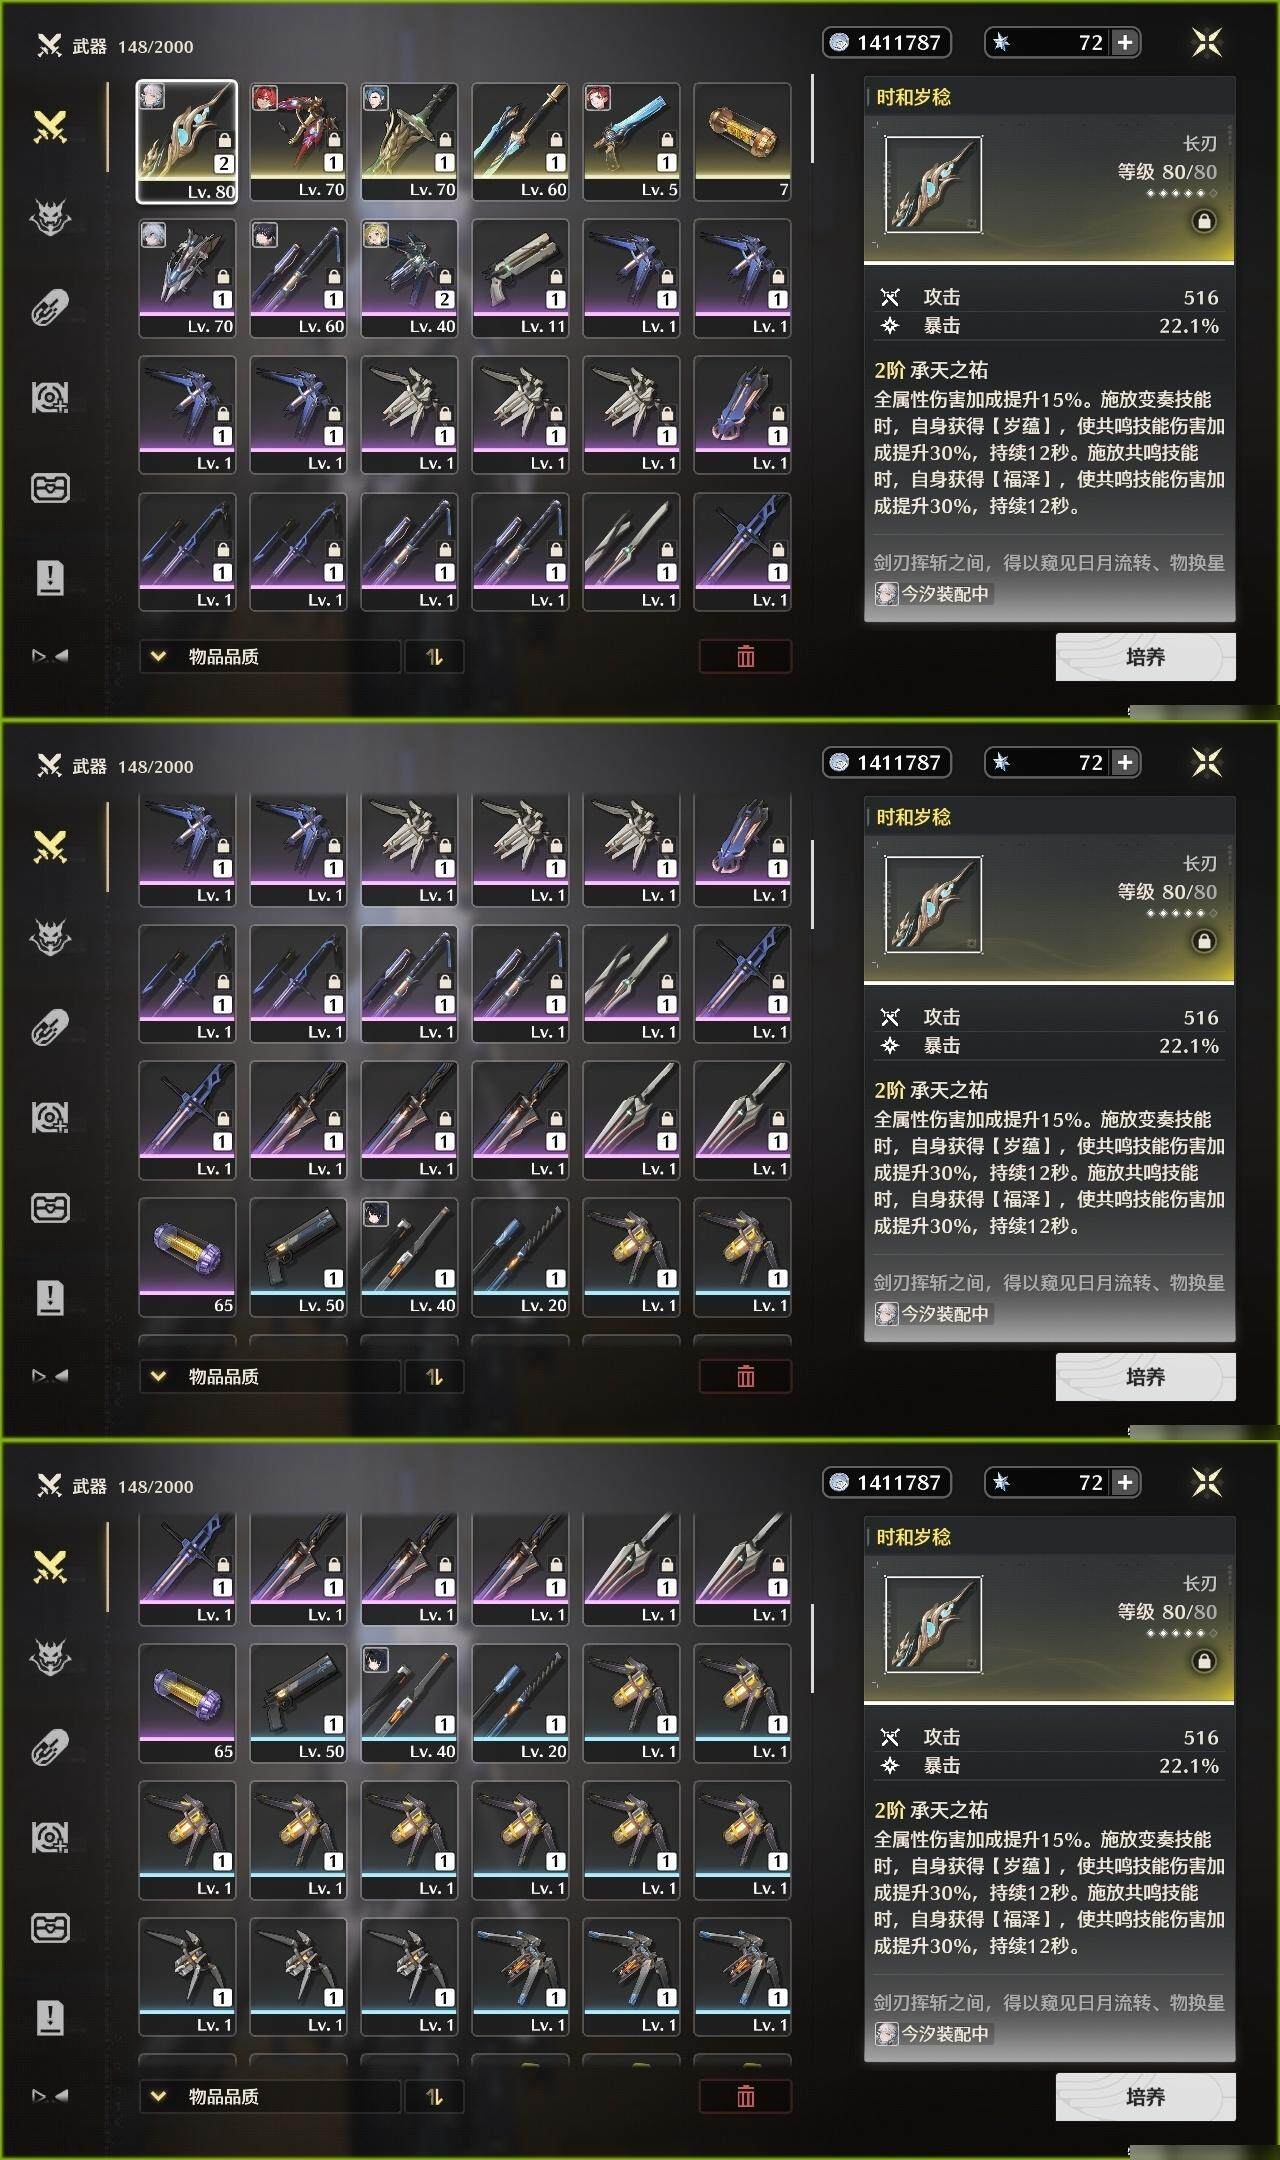Close the inventory using top panel's star-shaped X icon
The image size is (1280, 2160).
coord(1207,42)
